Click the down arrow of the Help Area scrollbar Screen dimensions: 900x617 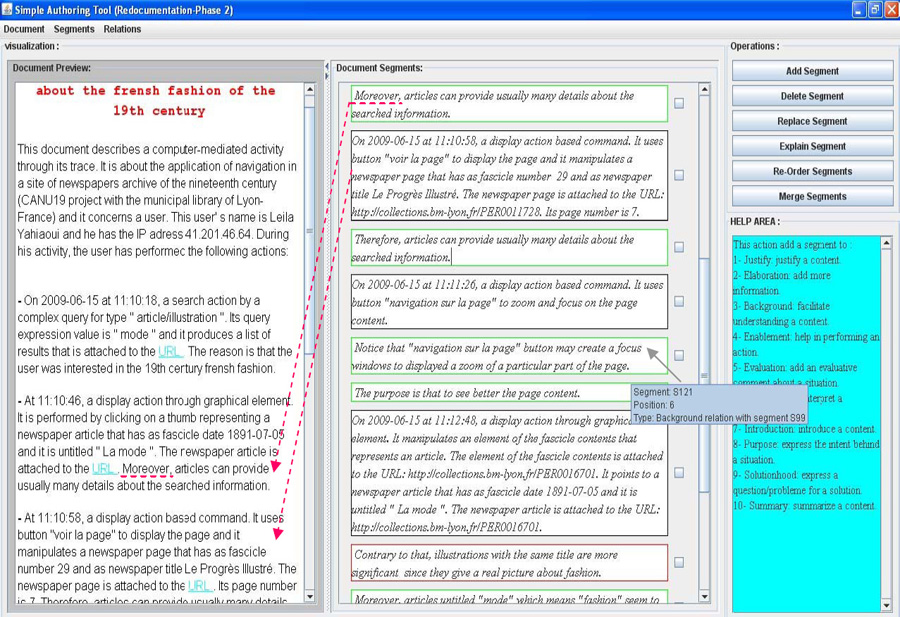(x=886, y=606)
